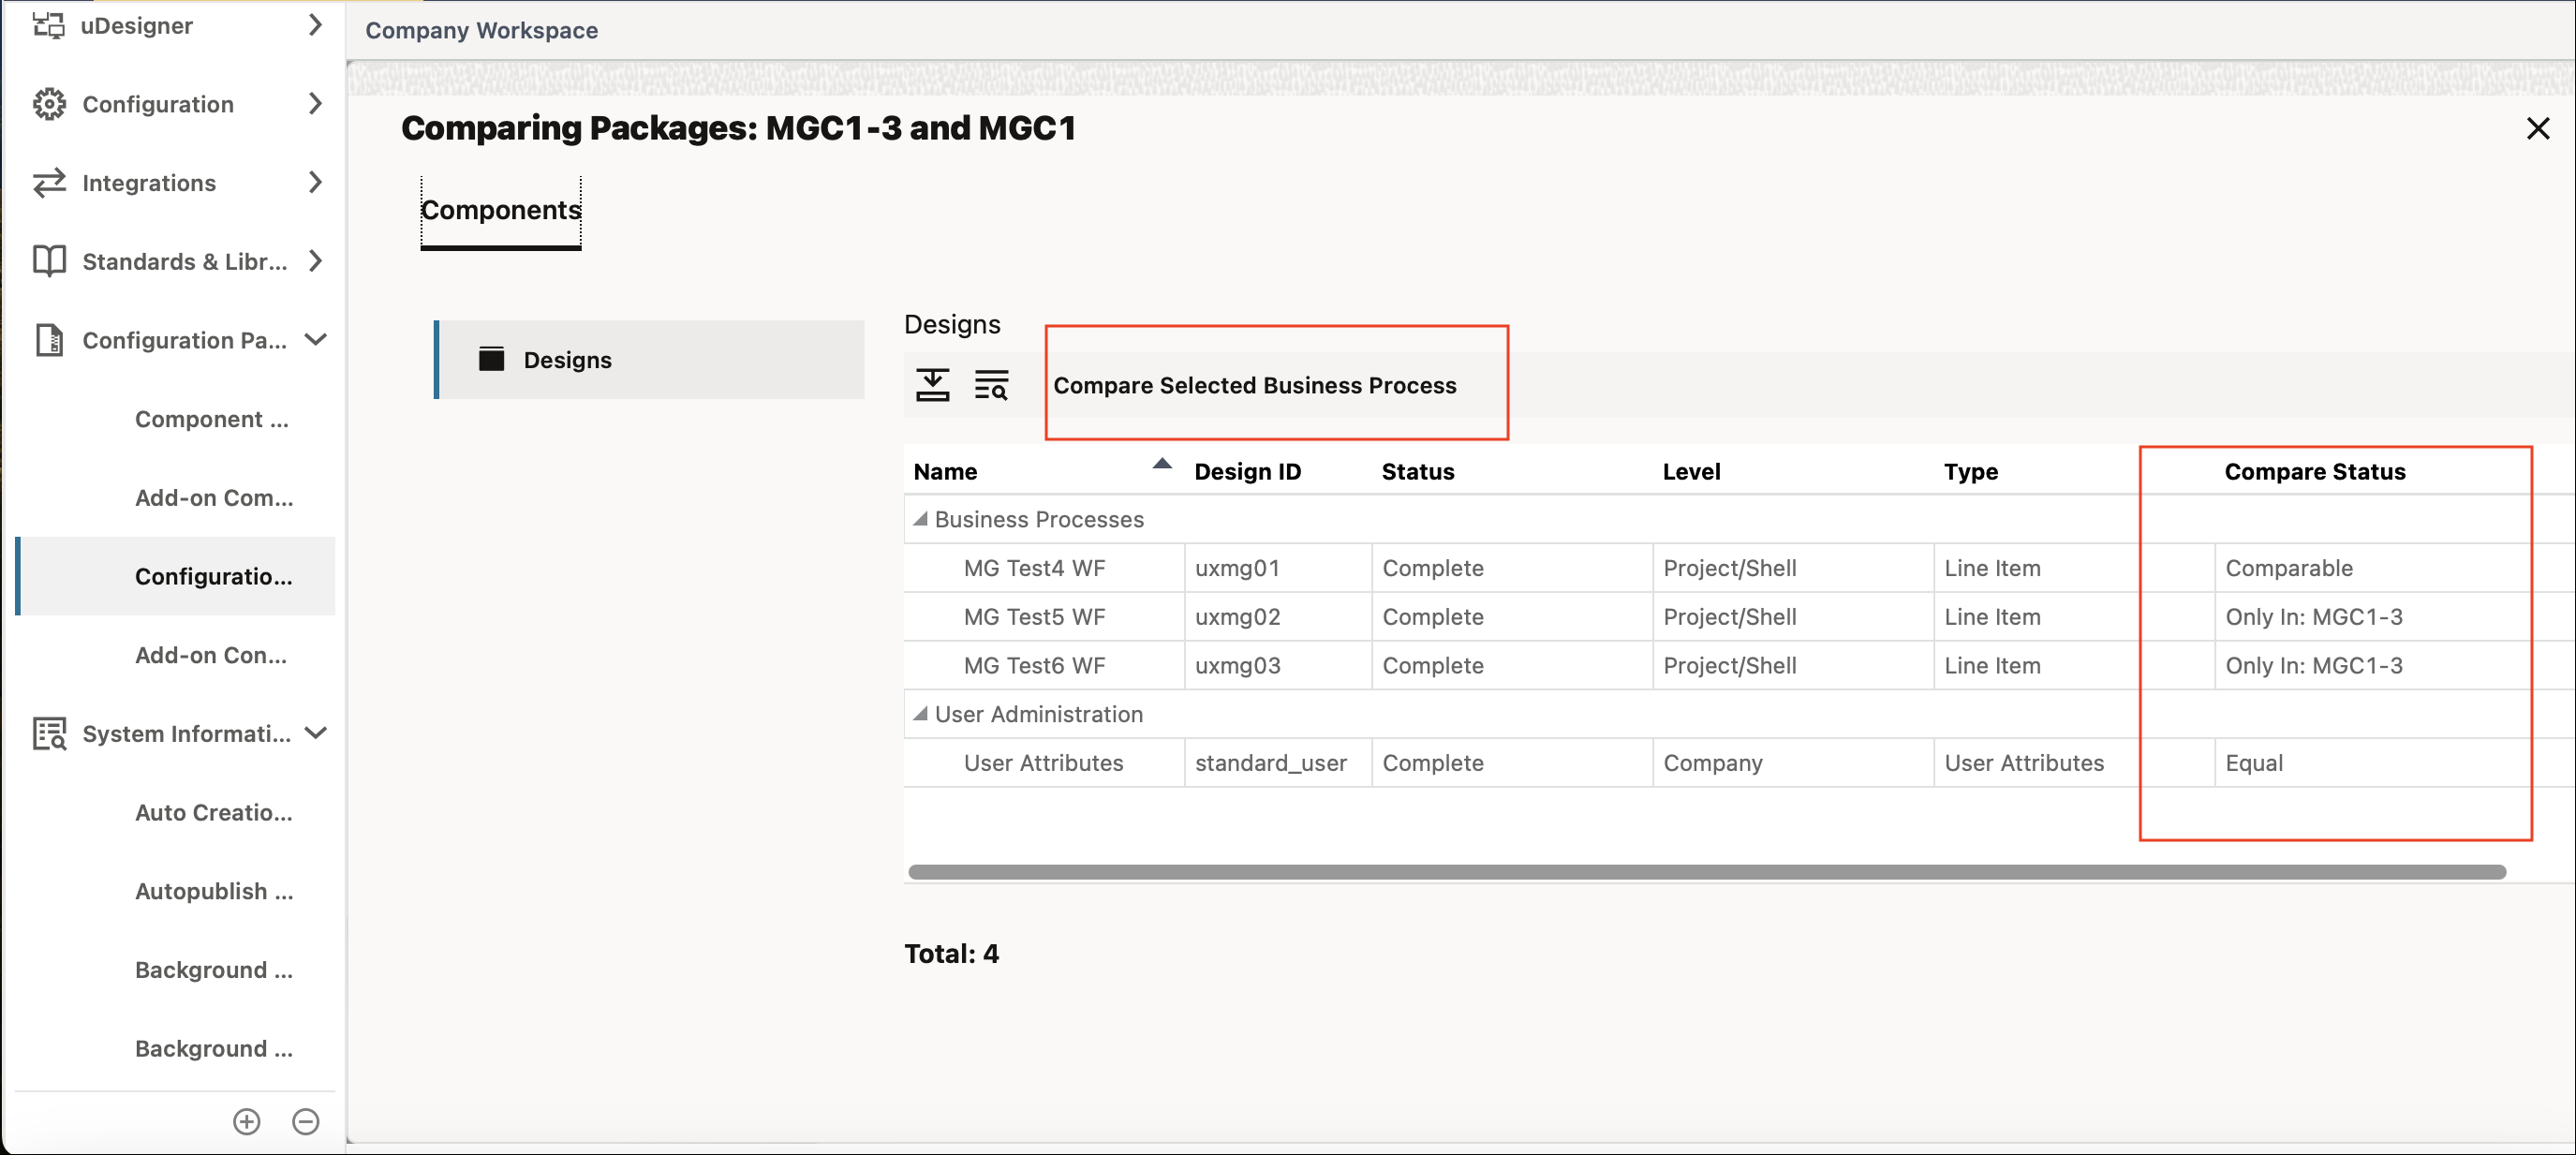This screenshot has height=1155, width=2576.
Task: Expand the Integrations menu chevron
Action: coord(315,182)
